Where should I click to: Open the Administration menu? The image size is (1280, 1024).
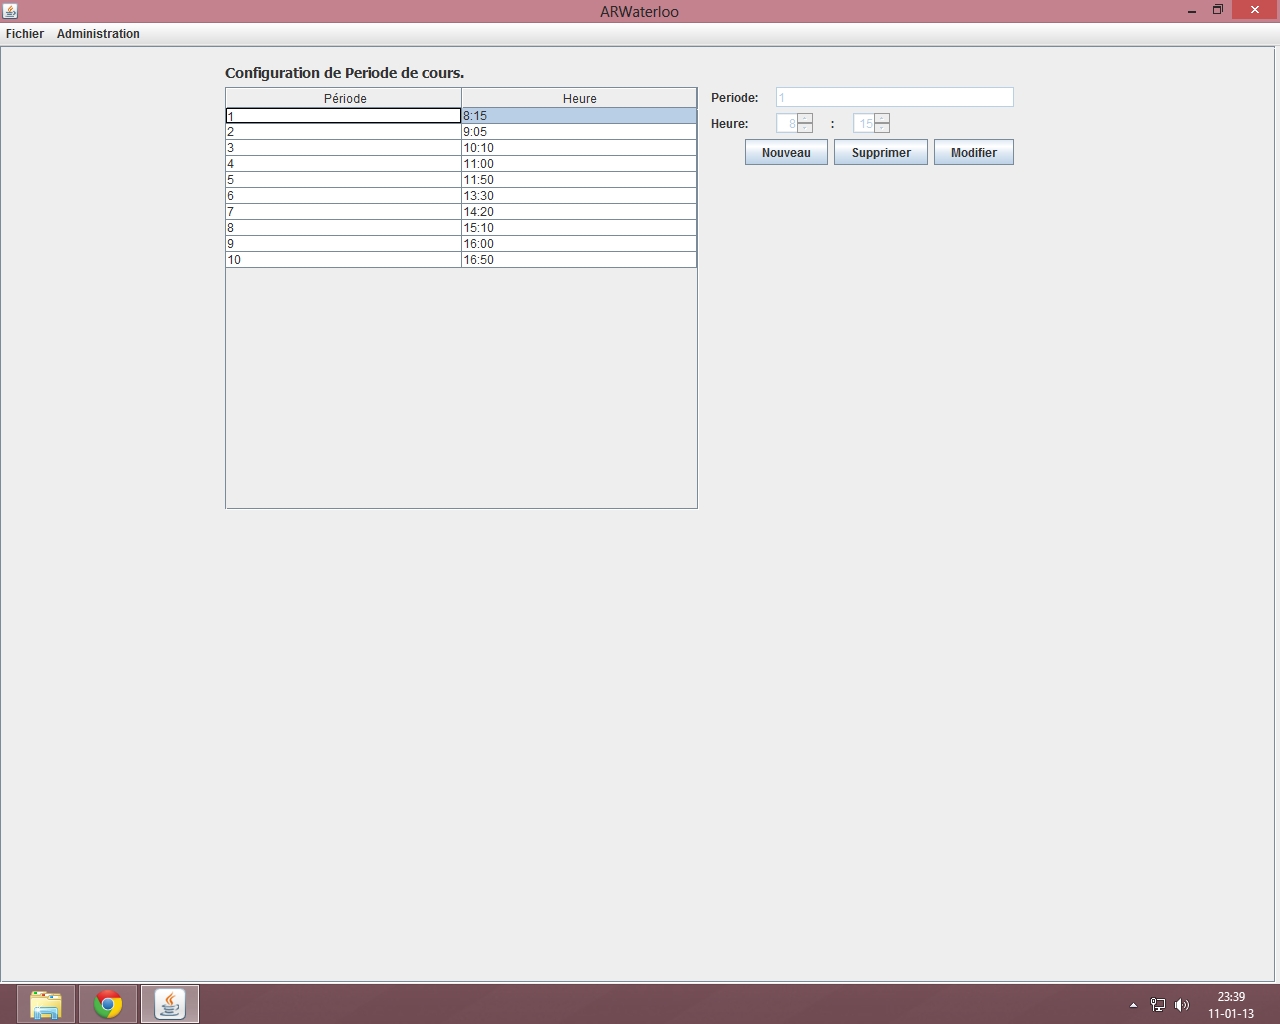point(98,34)
